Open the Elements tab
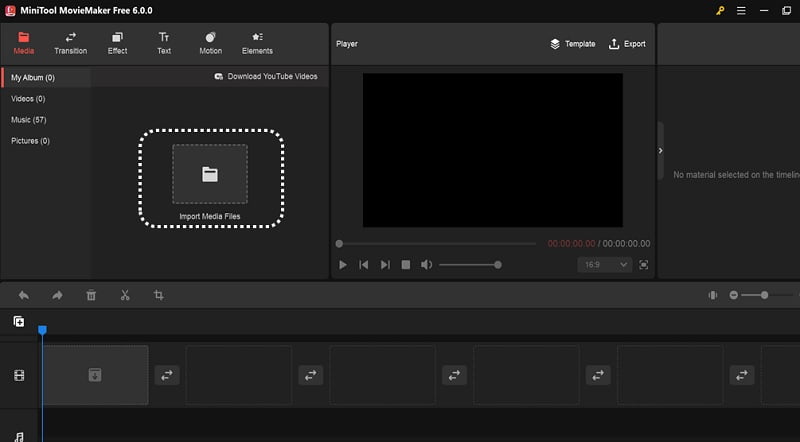The image size is (800, 442). coord(257,43)
